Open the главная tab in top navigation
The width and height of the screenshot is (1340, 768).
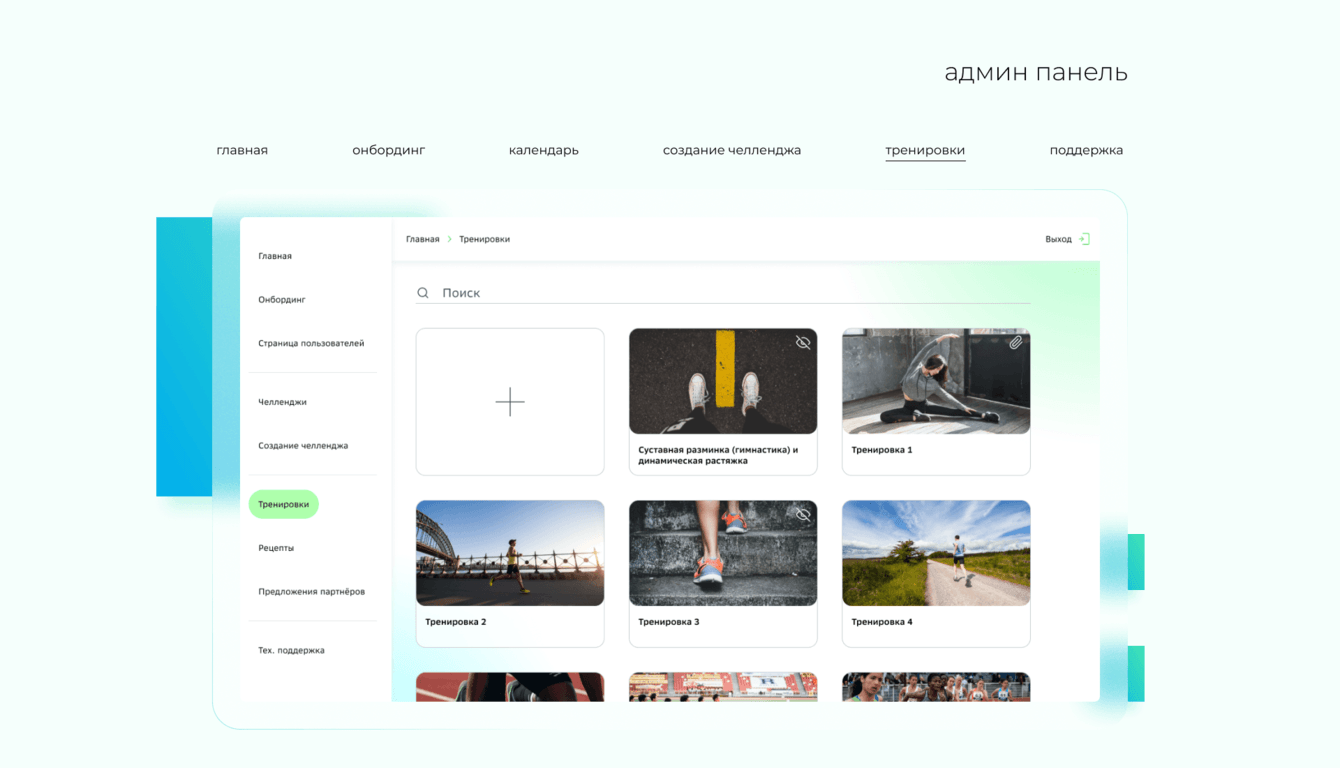click(242, 150)
